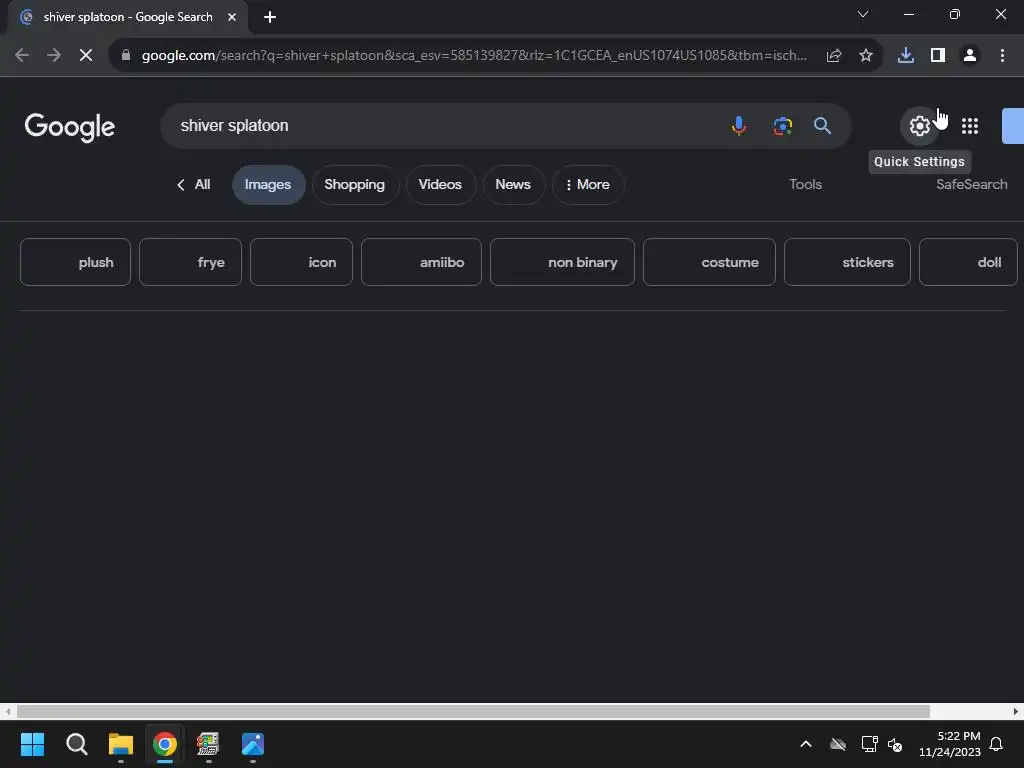Start voice search with microphone icon
The height and width of the screenshot is (768, 1024).
tap(739, 125)
